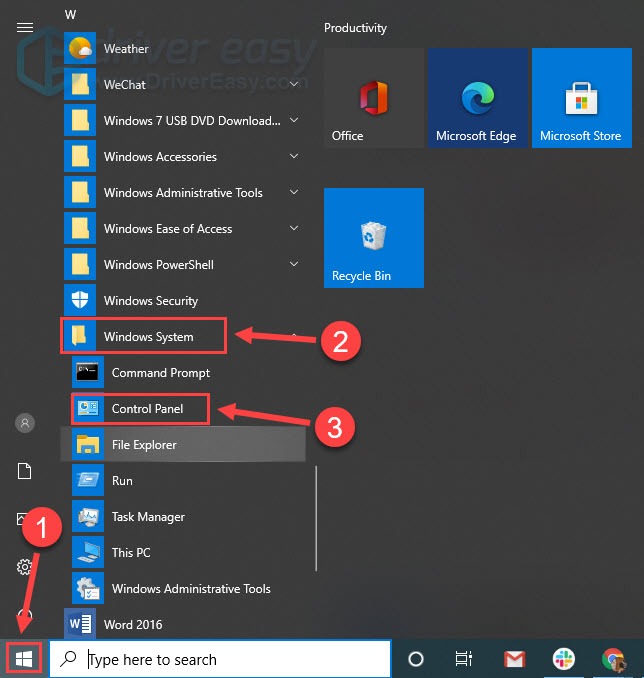Click the letter W section header
644x678 pixels.
[x=70, y=15]
